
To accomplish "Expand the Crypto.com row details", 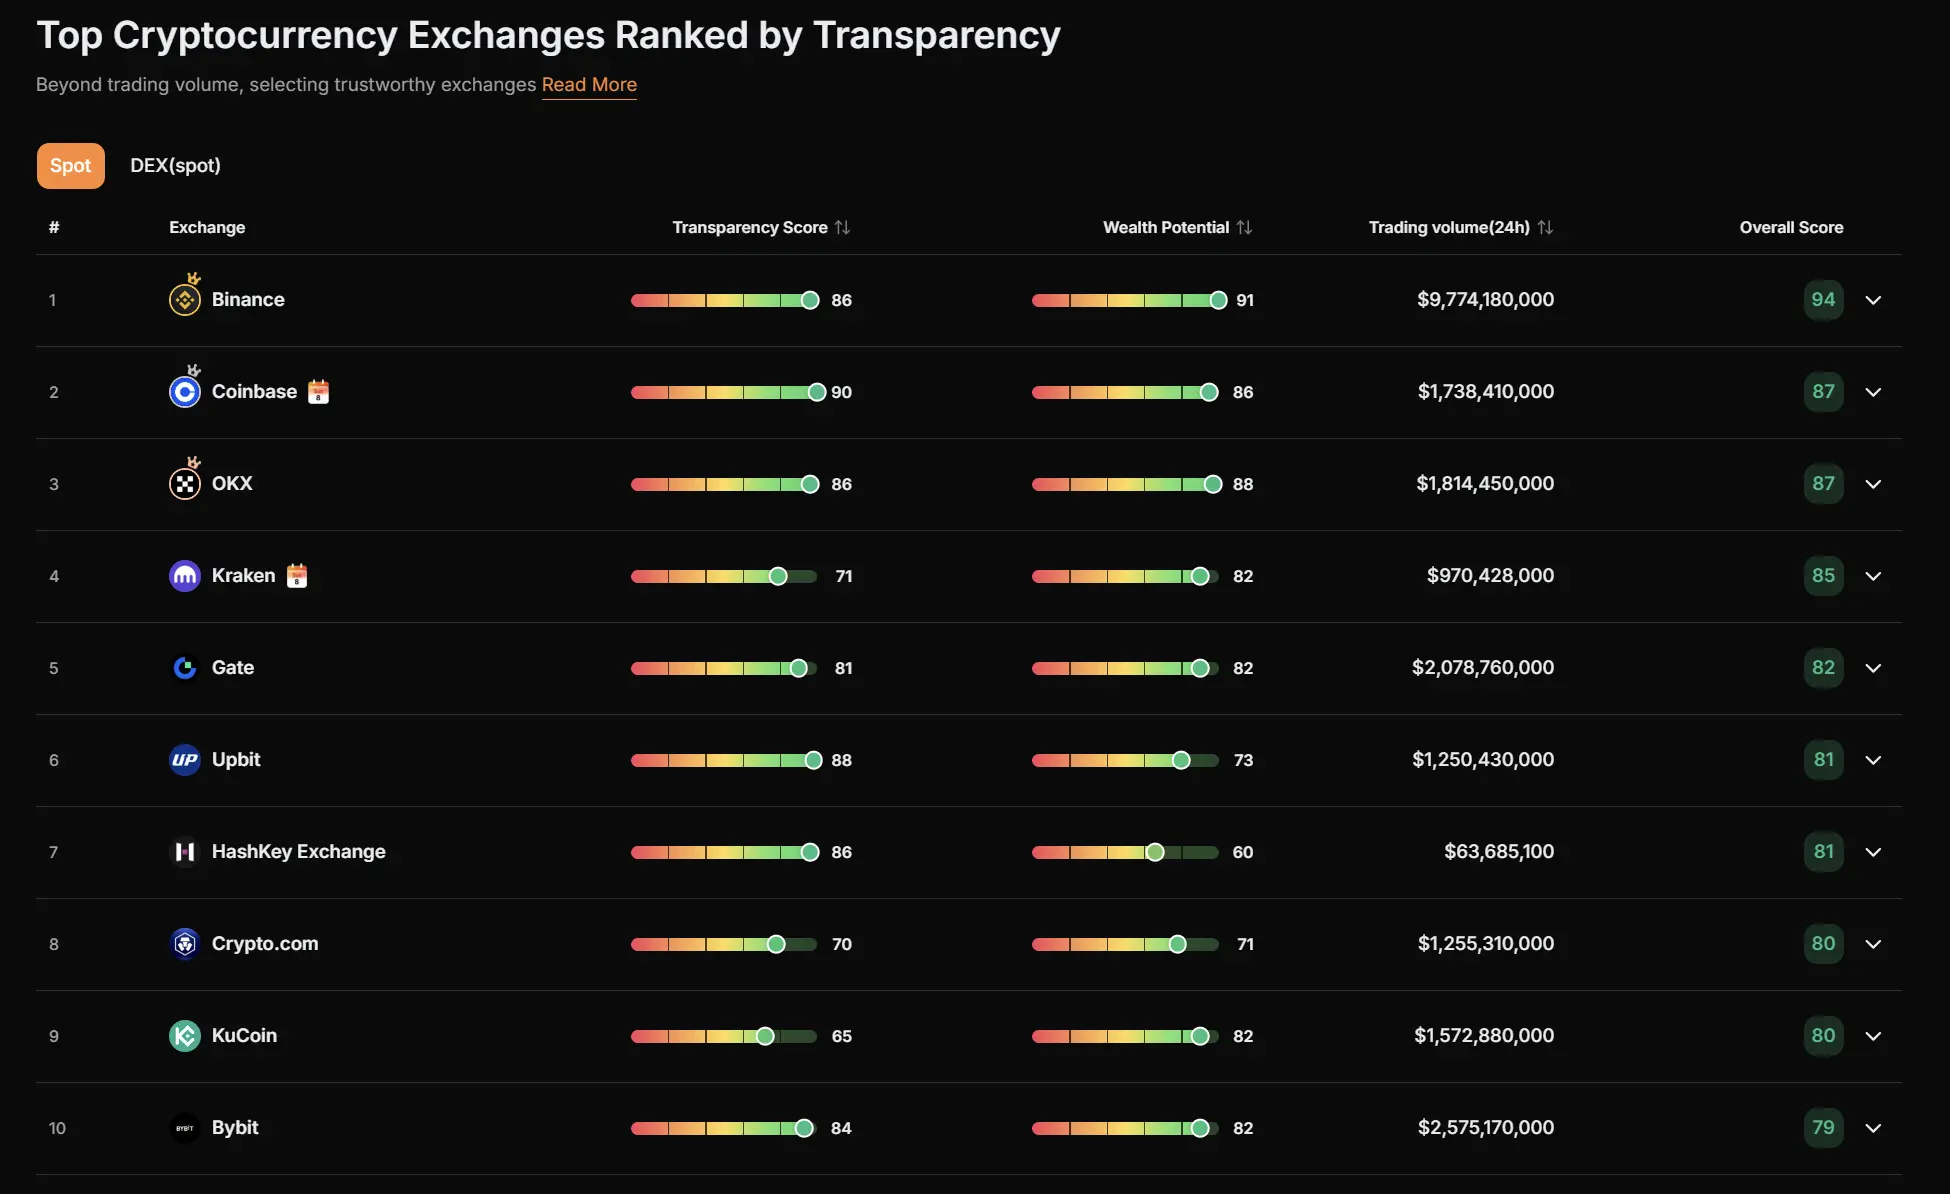I will 1873,944.
